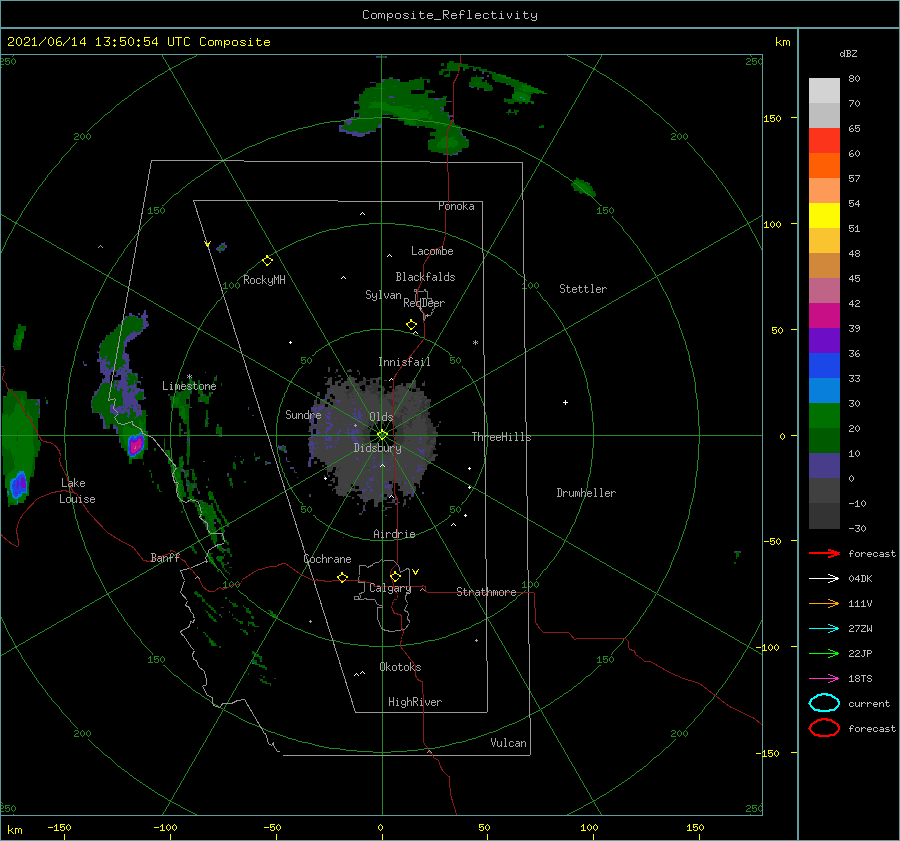Click yellow diamond marker inside Calgary

(395, 576)
